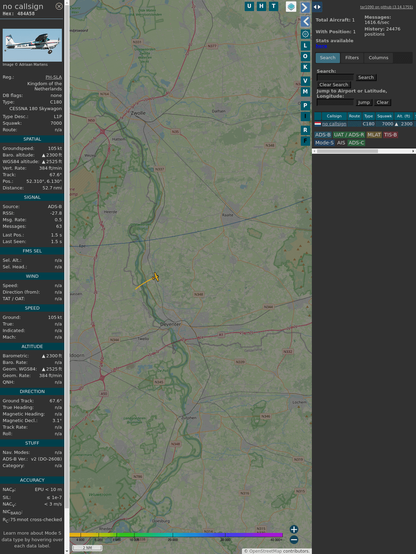This screenshot has width=416, height=554.
Task: Click the M map button
Action: click(x=305, y=92)
